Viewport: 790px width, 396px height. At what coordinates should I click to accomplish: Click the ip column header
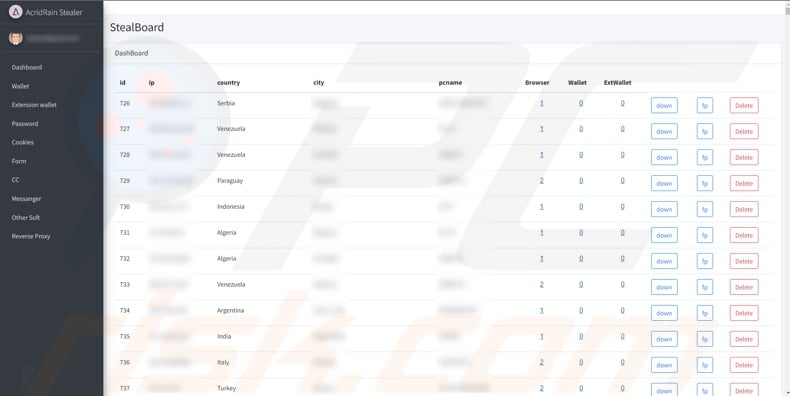(x=151, y=83)
